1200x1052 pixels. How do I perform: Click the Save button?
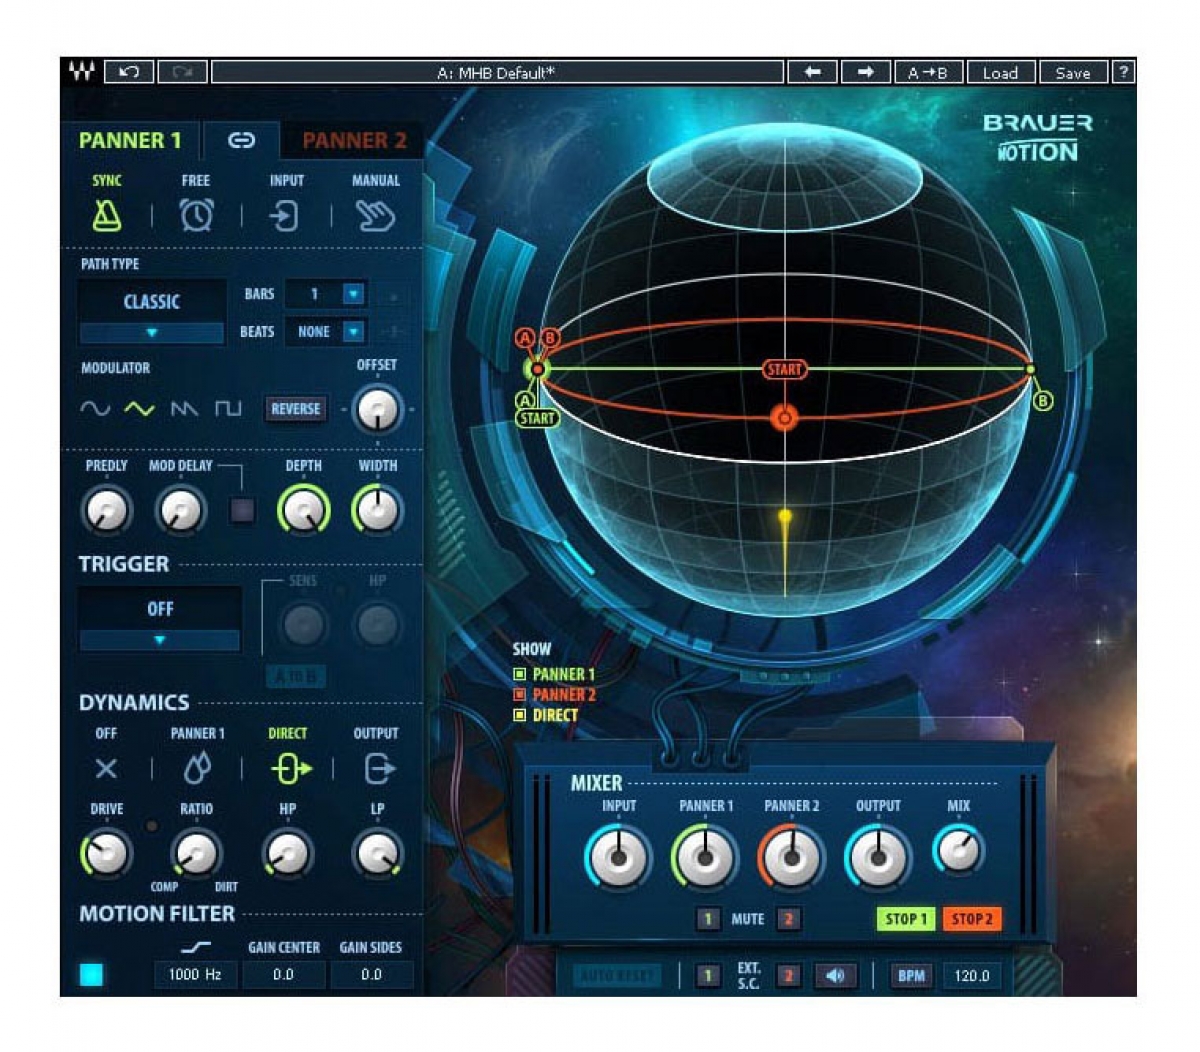(x=1073, y=72)
